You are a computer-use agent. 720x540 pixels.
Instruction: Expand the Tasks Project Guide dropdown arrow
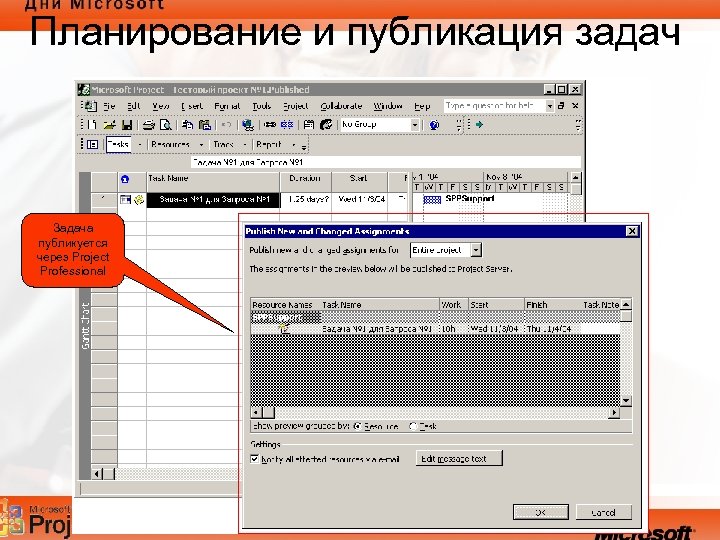tap(140, 145)
